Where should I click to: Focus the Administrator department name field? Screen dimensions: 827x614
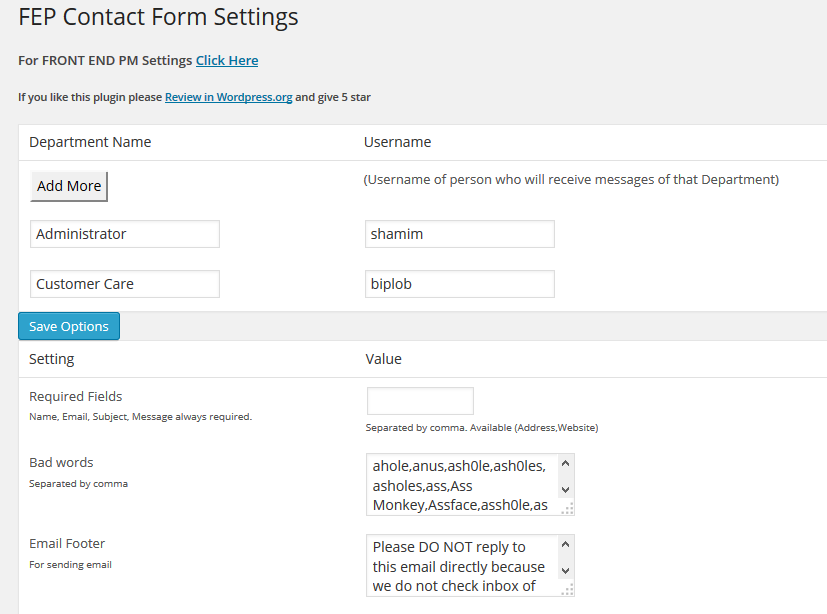(x=125, y=234)
